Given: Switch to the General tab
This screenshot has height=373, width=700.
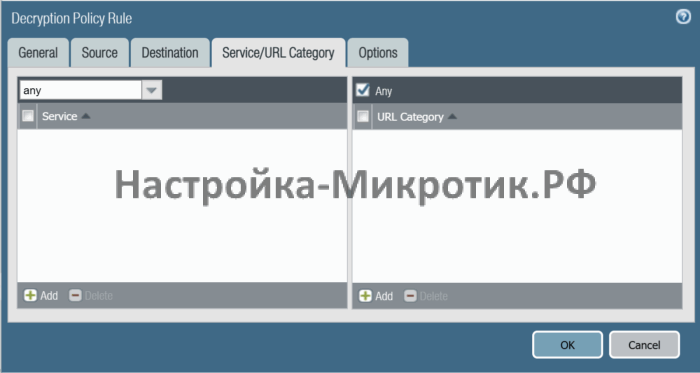Looking at the screenshot, I should [38, 53].
